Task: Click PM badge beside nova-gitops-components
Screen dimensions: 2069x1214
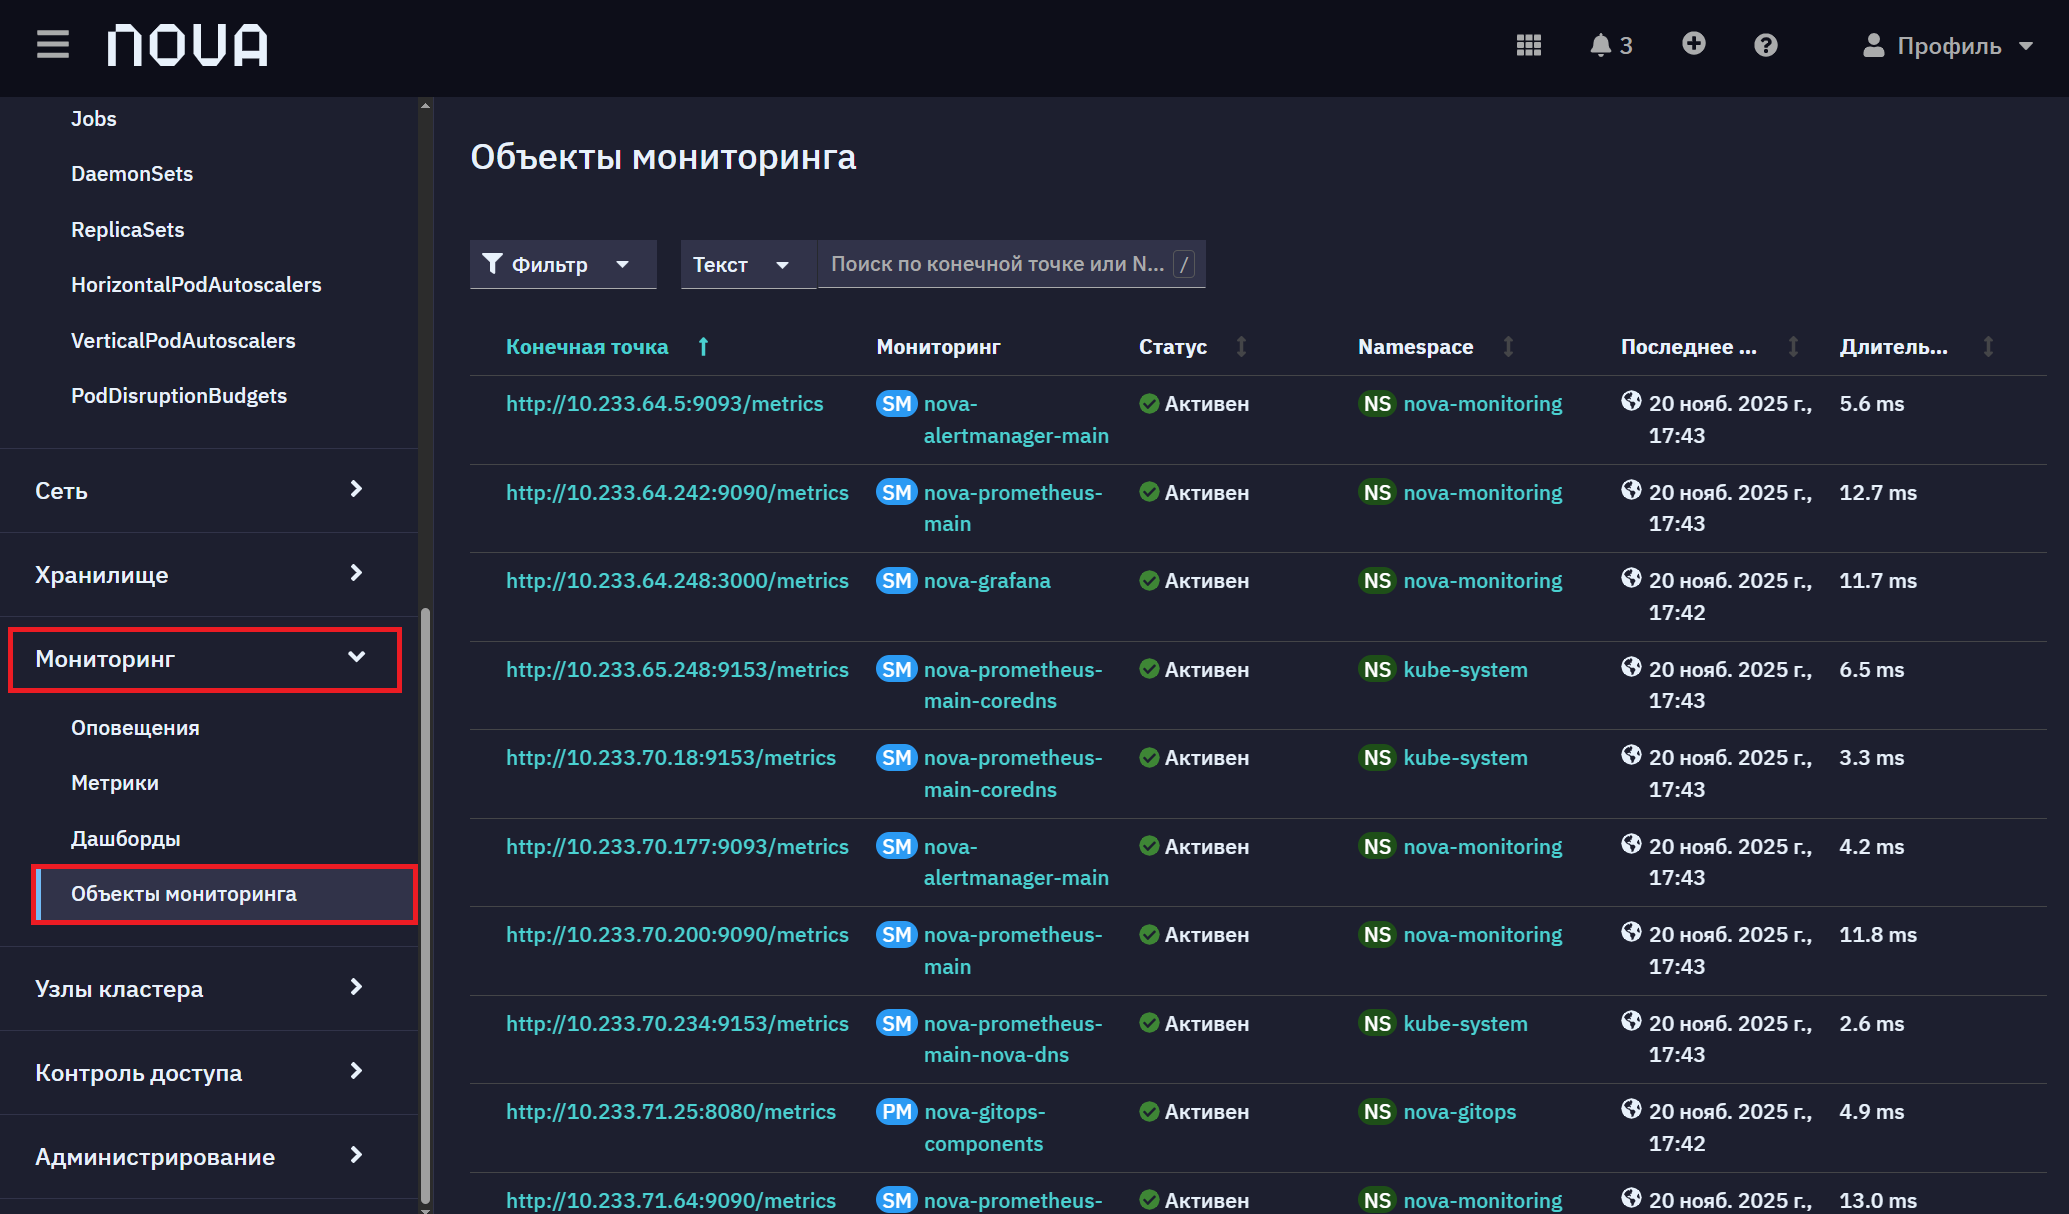Action: (x=896, y=1112)
